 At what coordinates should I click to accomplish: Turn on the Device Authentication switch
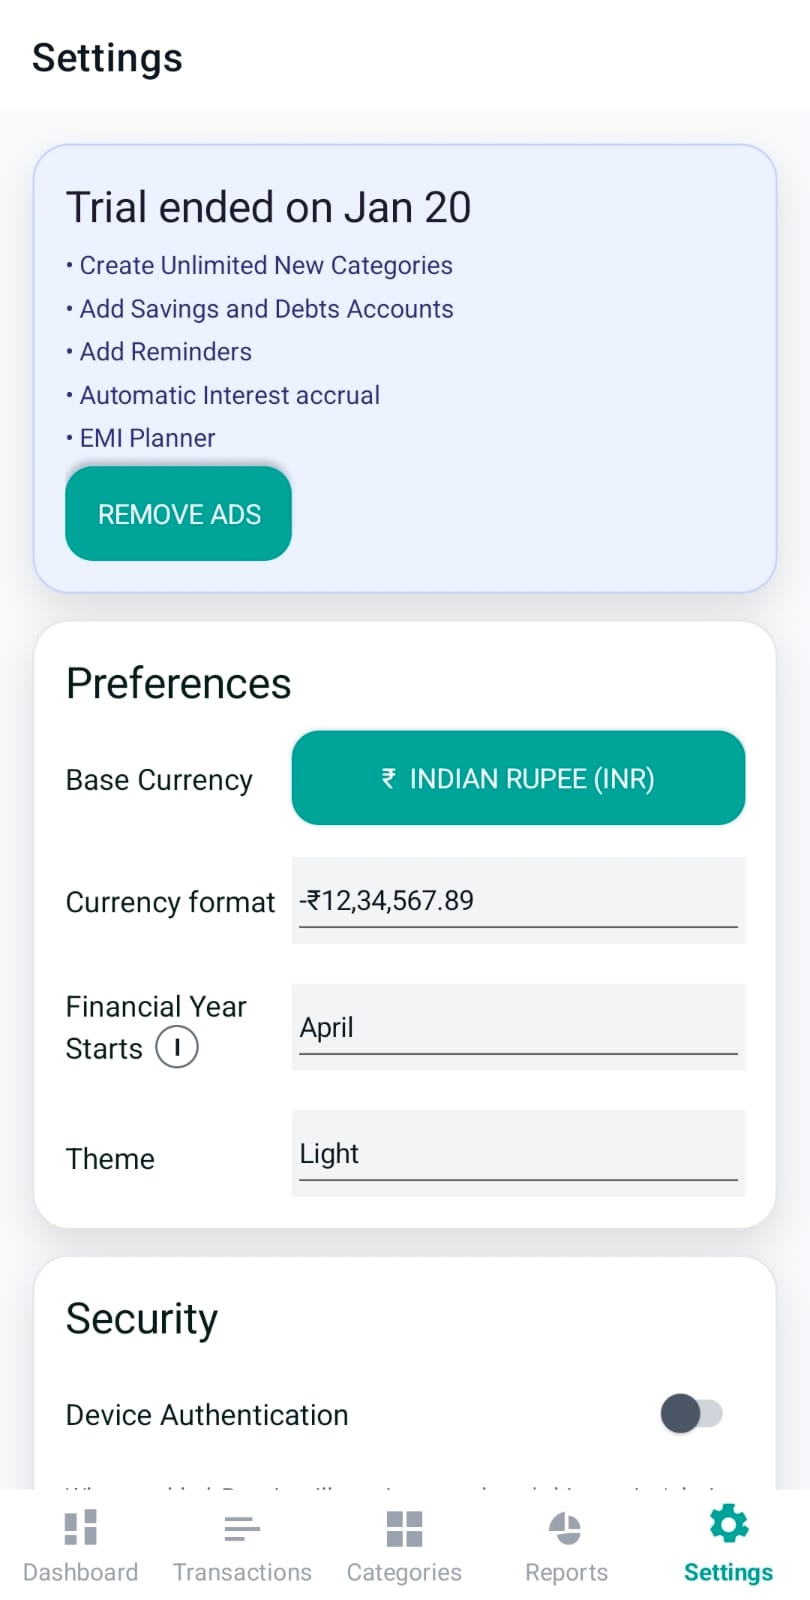pos(690,1414)
